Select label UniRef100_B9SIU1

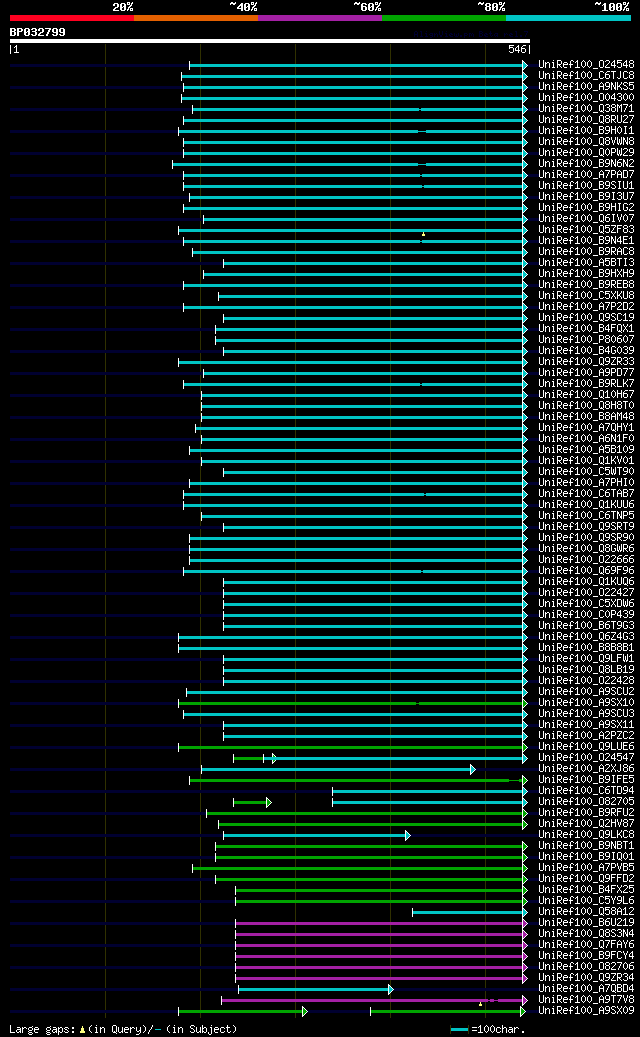point(586,186)
